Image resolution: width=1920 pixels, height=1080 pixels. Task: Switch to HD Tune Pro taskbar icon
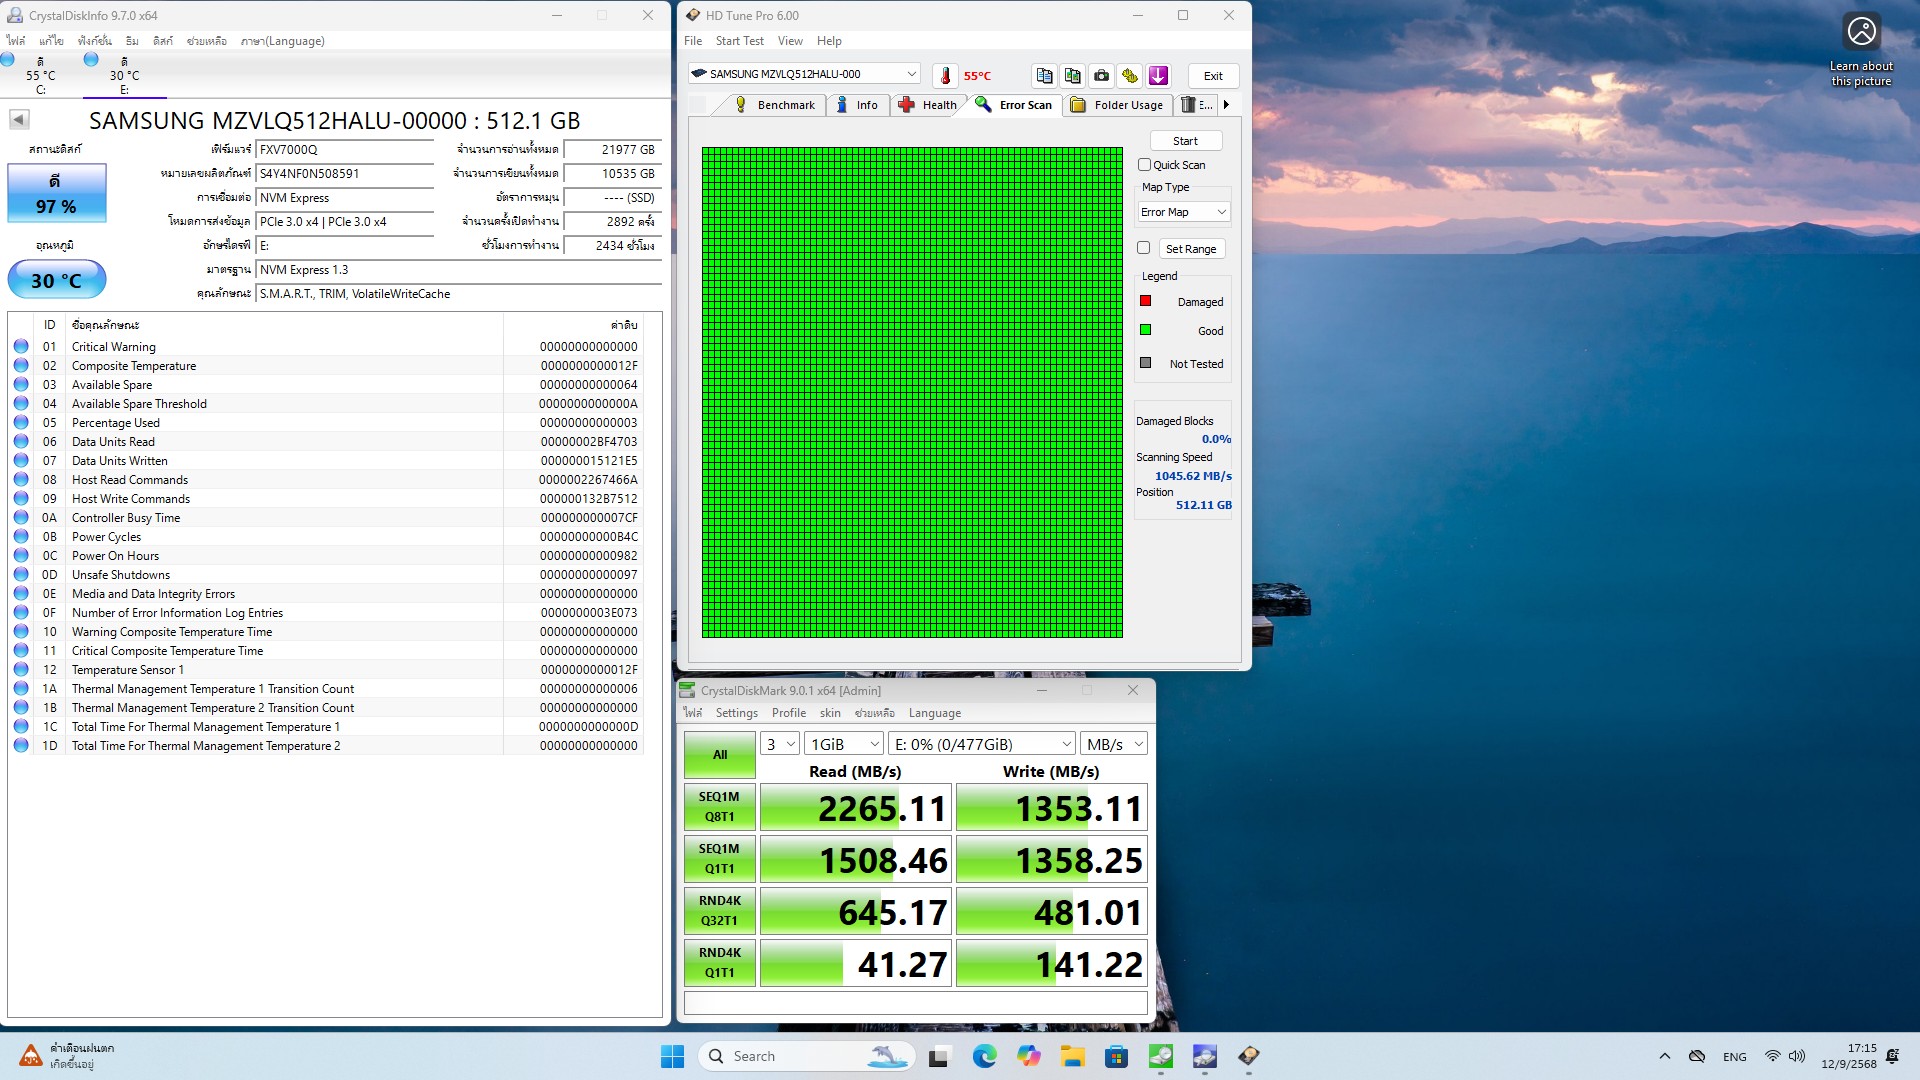pos(1248,1056)
